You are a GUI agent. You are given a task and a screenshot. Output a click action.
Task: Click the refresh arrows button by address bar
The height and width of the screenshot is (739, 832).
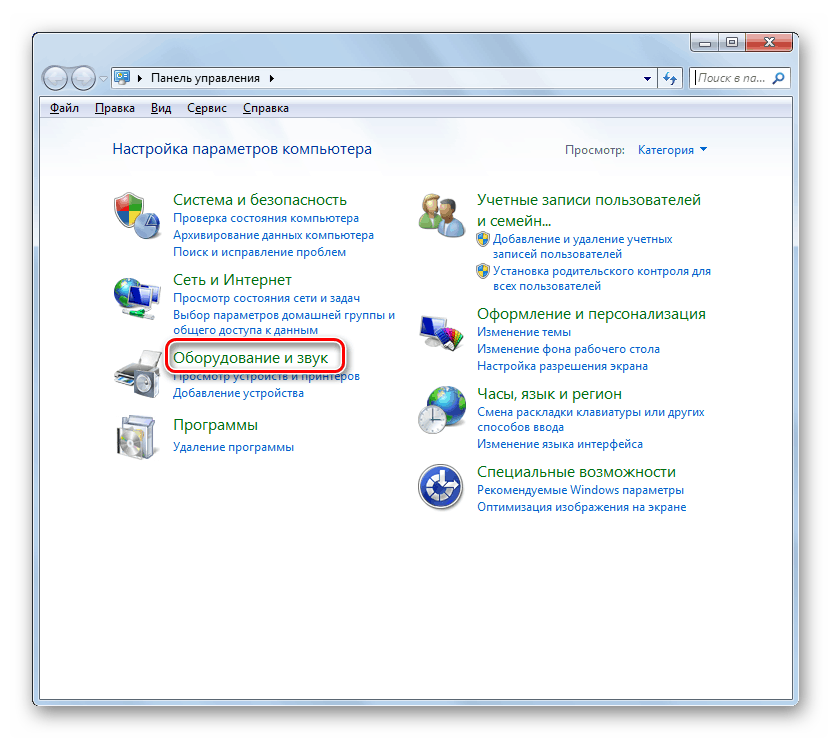click(x=671, y=78)
